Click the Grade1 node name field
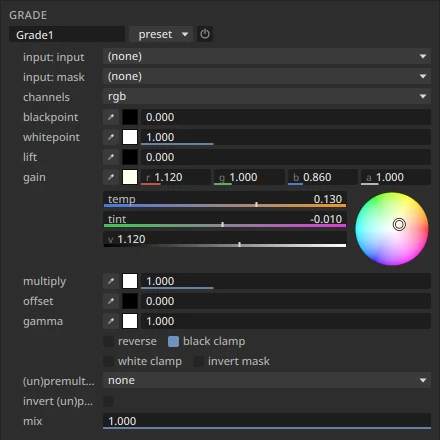The image size is (440, 440). [x=67, y=34]
